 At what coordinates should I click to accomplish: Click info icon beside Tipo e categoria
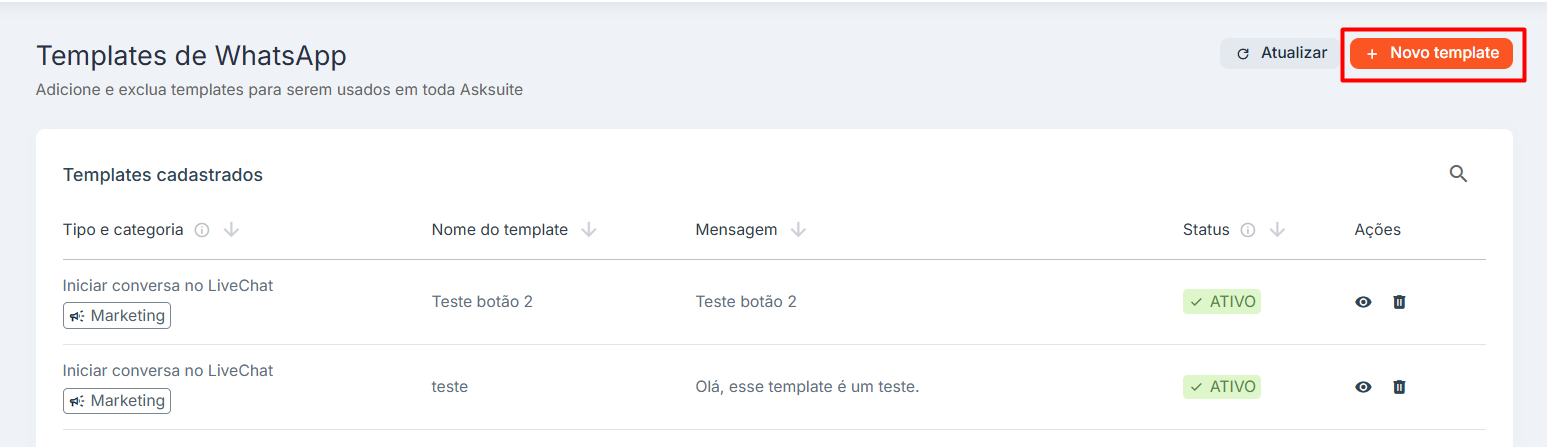click(x=202, y=230)
